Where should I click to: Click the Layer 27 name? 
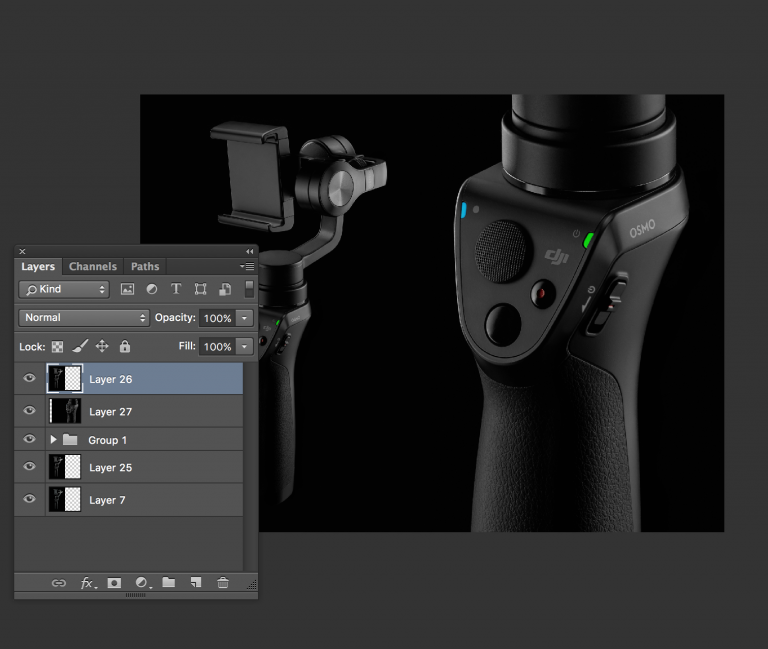pyautogui.click(x=111, y=412)
